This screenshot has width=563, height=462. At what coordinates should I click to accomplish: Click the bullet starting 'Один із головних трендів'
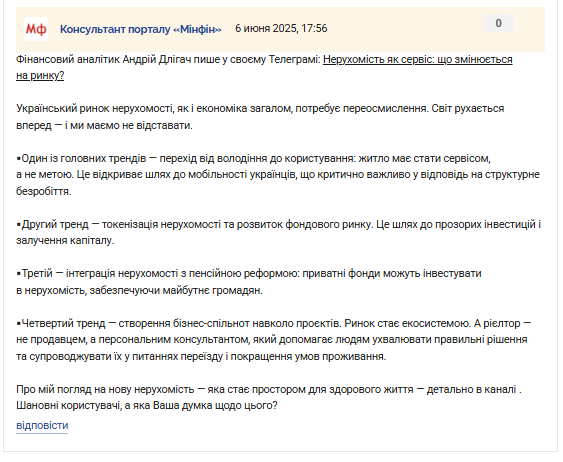(278, 175)
